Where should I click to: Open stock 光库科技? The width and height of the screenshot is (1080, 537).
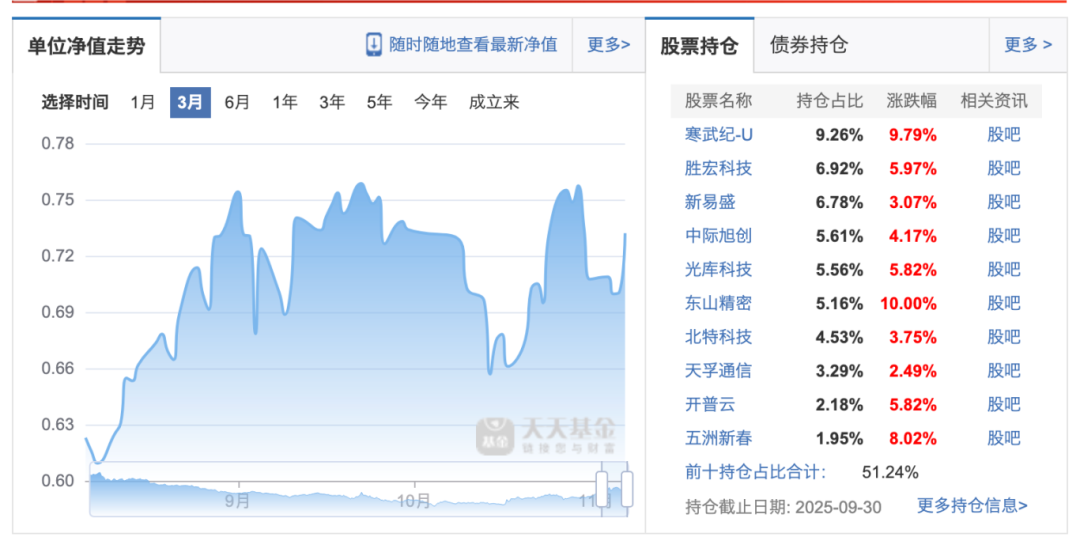[x=718, y=270]
